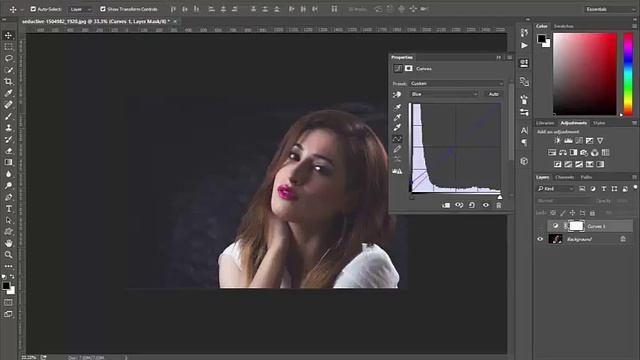The width and height of the screenshot is (640, 360).
Task: Open the Actions panel play icon
Action: tap(524, 45)
